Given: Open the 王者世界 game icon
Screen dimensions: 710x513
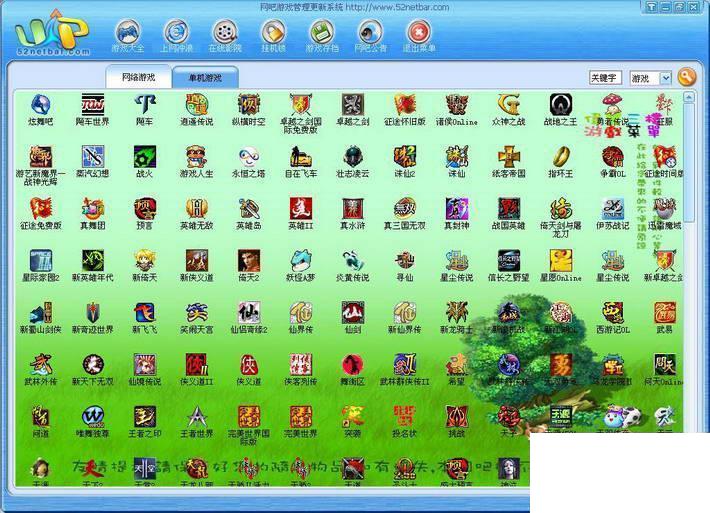Looking at the screenshot, I should (197, 417).
